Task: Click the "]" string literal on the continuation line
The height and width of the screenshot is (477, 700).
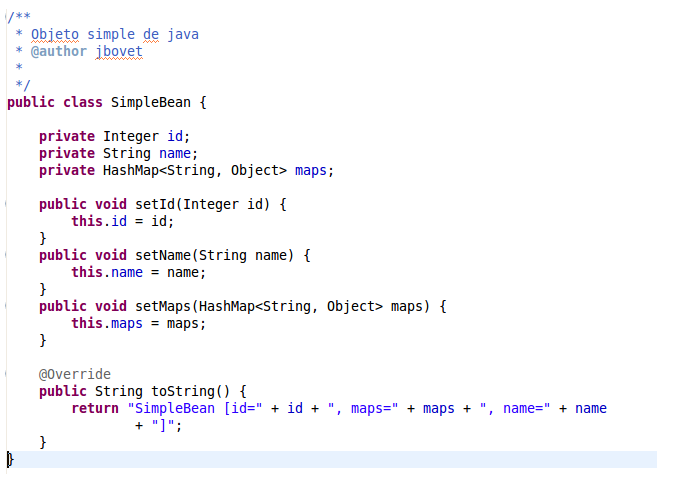Action: point(163,425)
